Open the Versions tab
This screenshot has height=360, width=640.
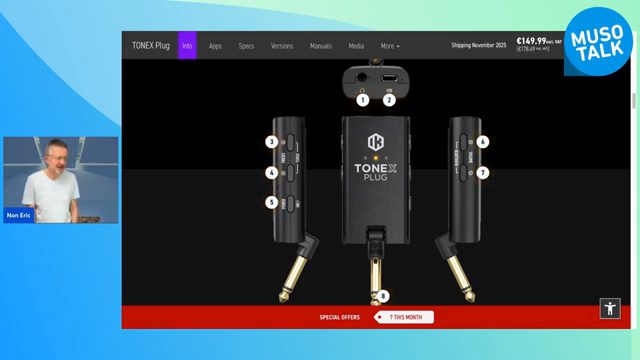point(282,46)
